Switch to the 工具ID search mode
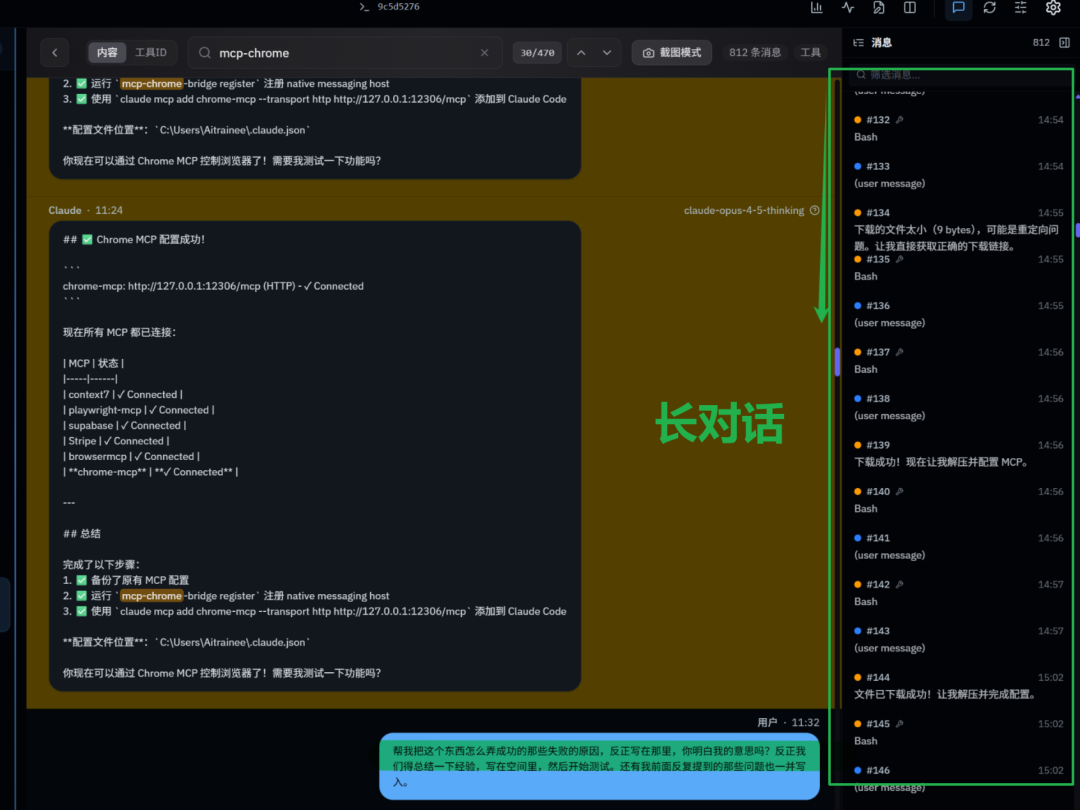 151,53
